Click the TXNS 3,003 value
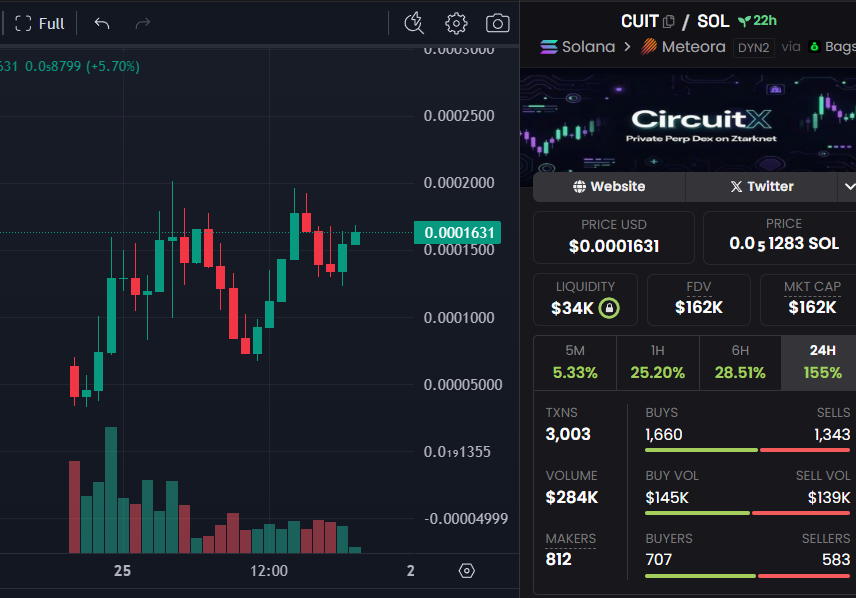The height and width of the screenshot is (598, 856). pyautogui.click(x=568, y=434)
